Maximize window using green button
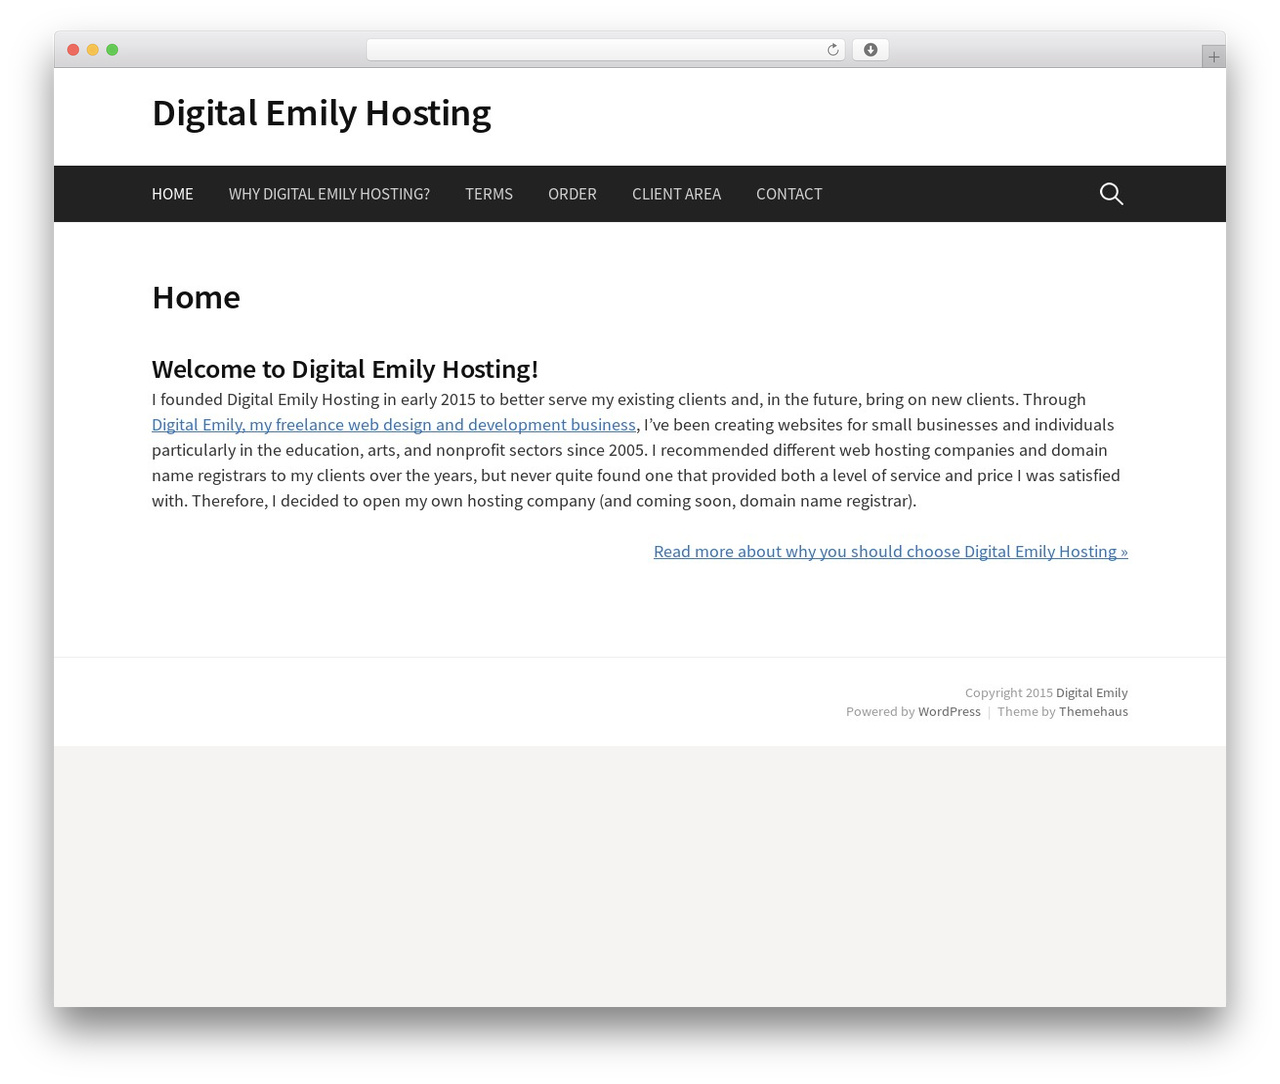The height and width of the screenshot is (1084, 1280). 112,50
